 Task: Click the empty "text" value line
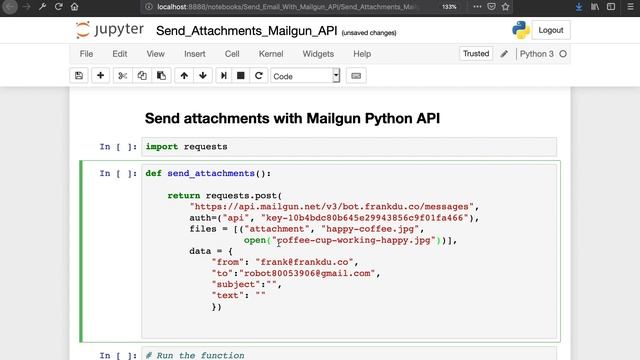pos(238,295)
